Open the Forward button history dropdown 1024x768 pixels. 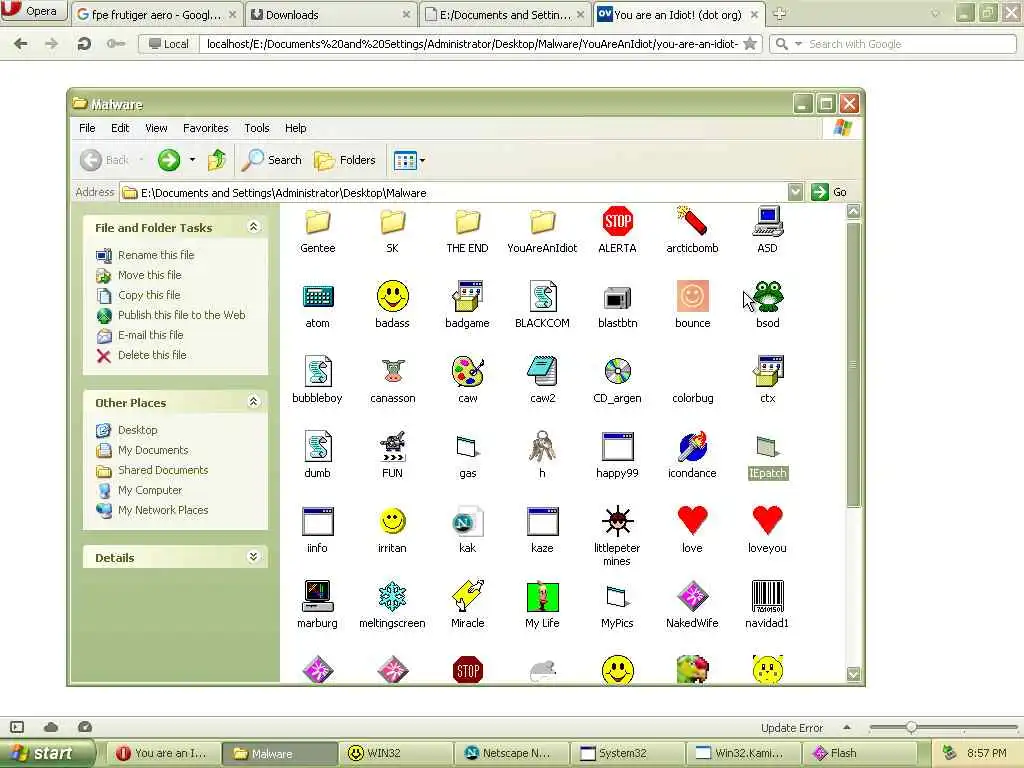pos(192,160)
